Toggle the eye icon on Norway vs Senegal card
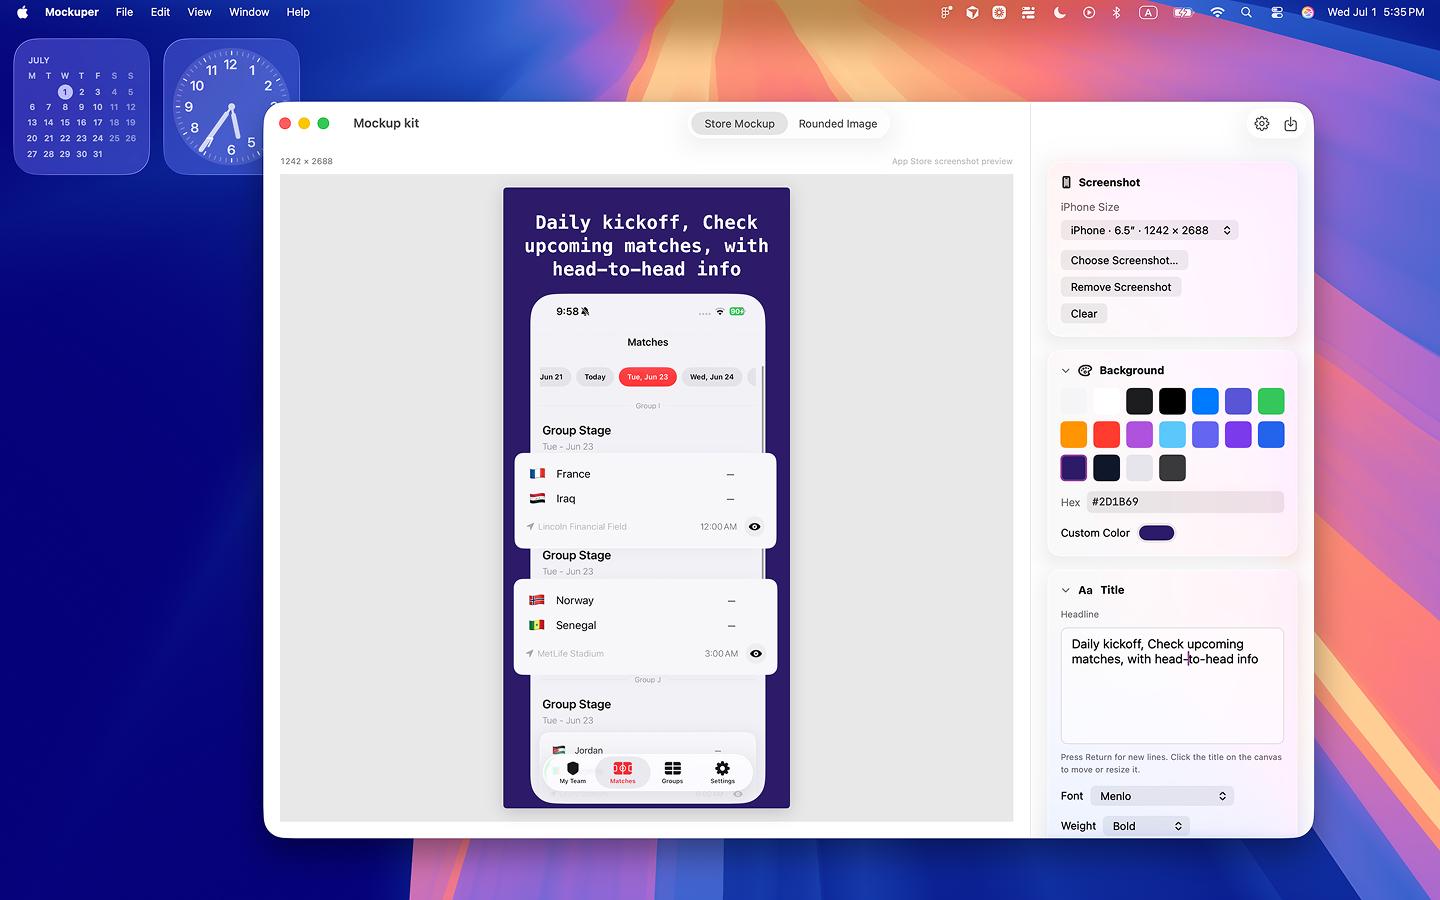 756,653
